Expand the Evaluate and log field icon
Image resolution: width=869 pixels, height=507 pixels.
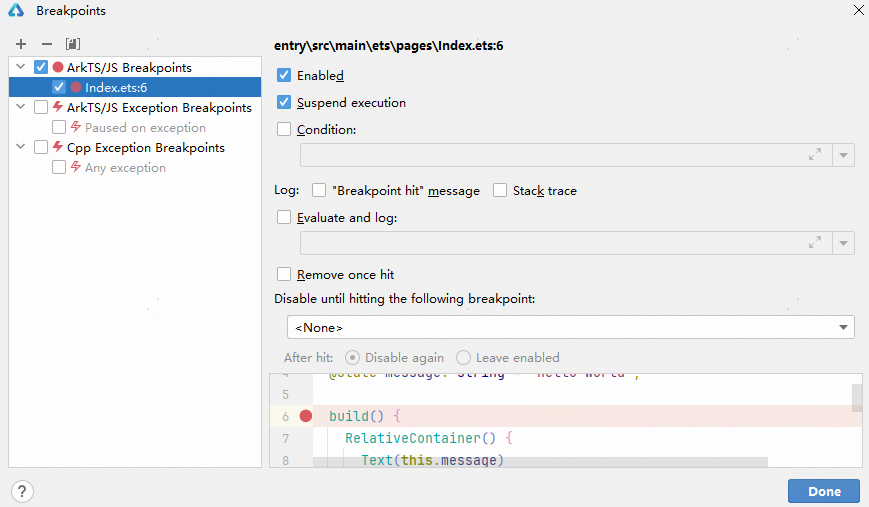tap(815, 243)
